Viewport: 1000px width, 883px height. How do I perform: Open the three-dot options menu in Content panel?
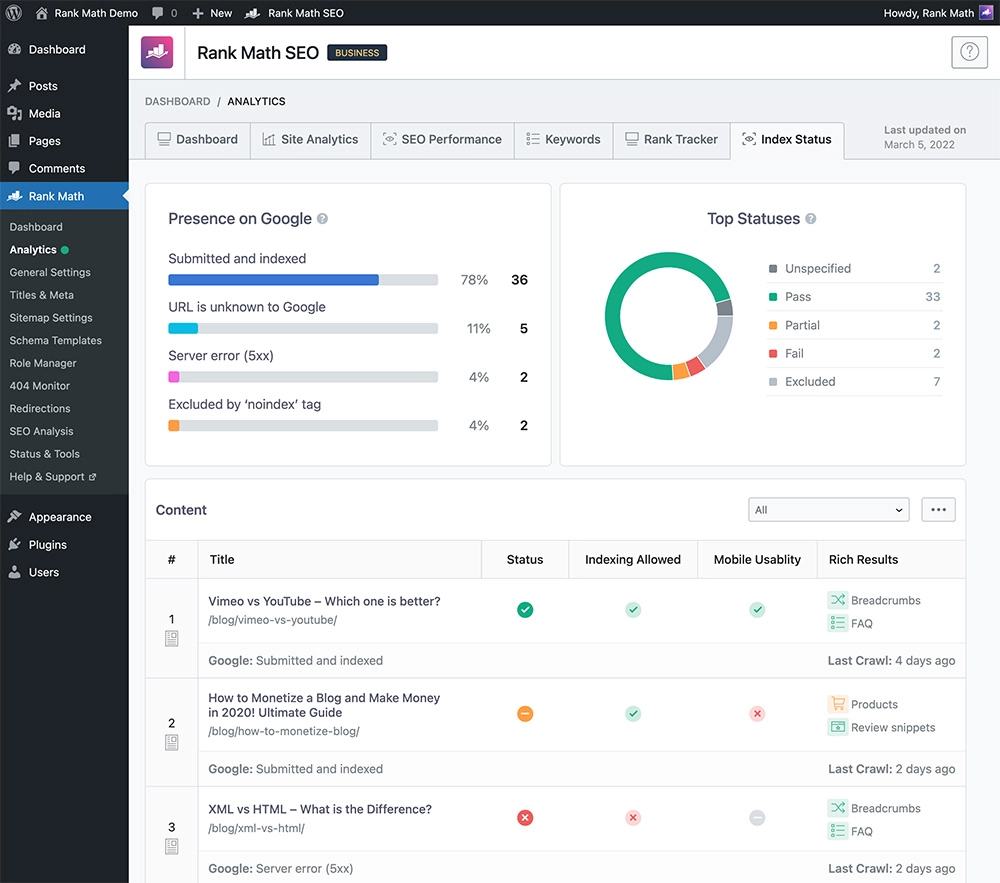coord(938,509)
